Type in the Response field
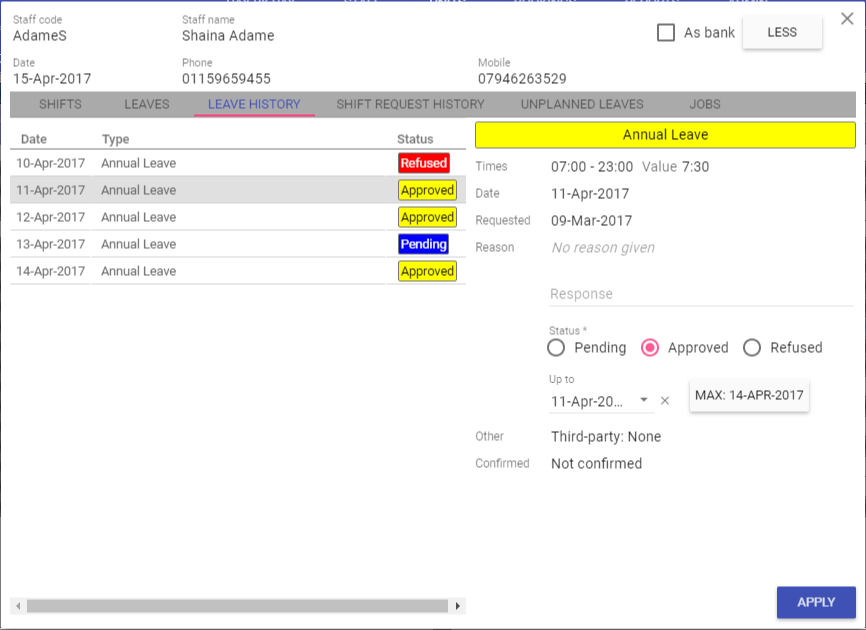This screenshot has width=866, height=630. coord(700,294)
